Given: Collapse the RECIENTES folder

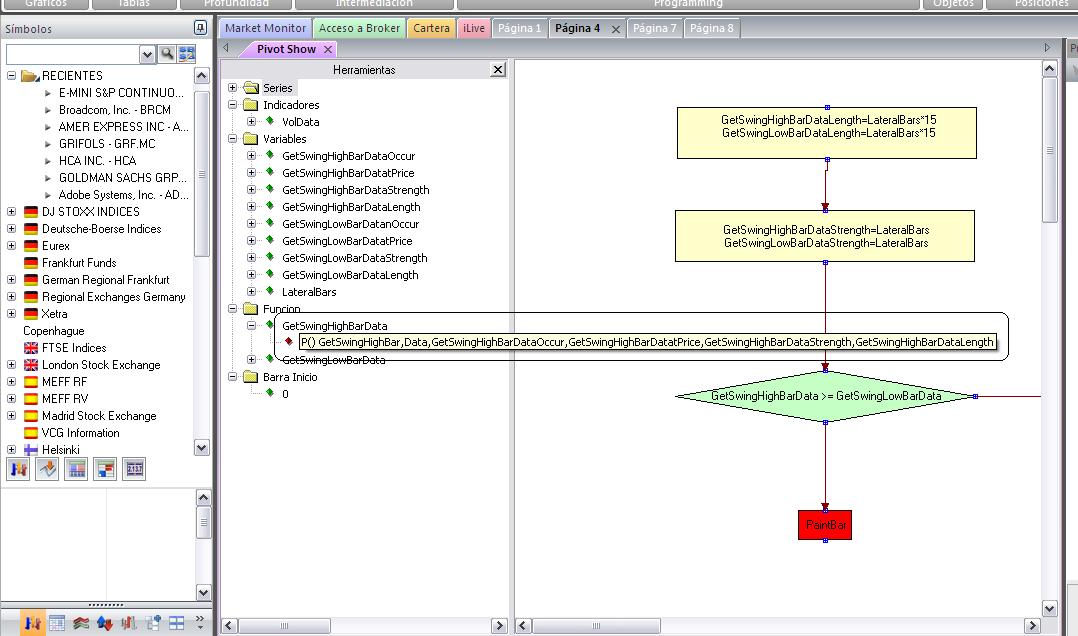Looking at the screenshot, I should click(12, 76).
